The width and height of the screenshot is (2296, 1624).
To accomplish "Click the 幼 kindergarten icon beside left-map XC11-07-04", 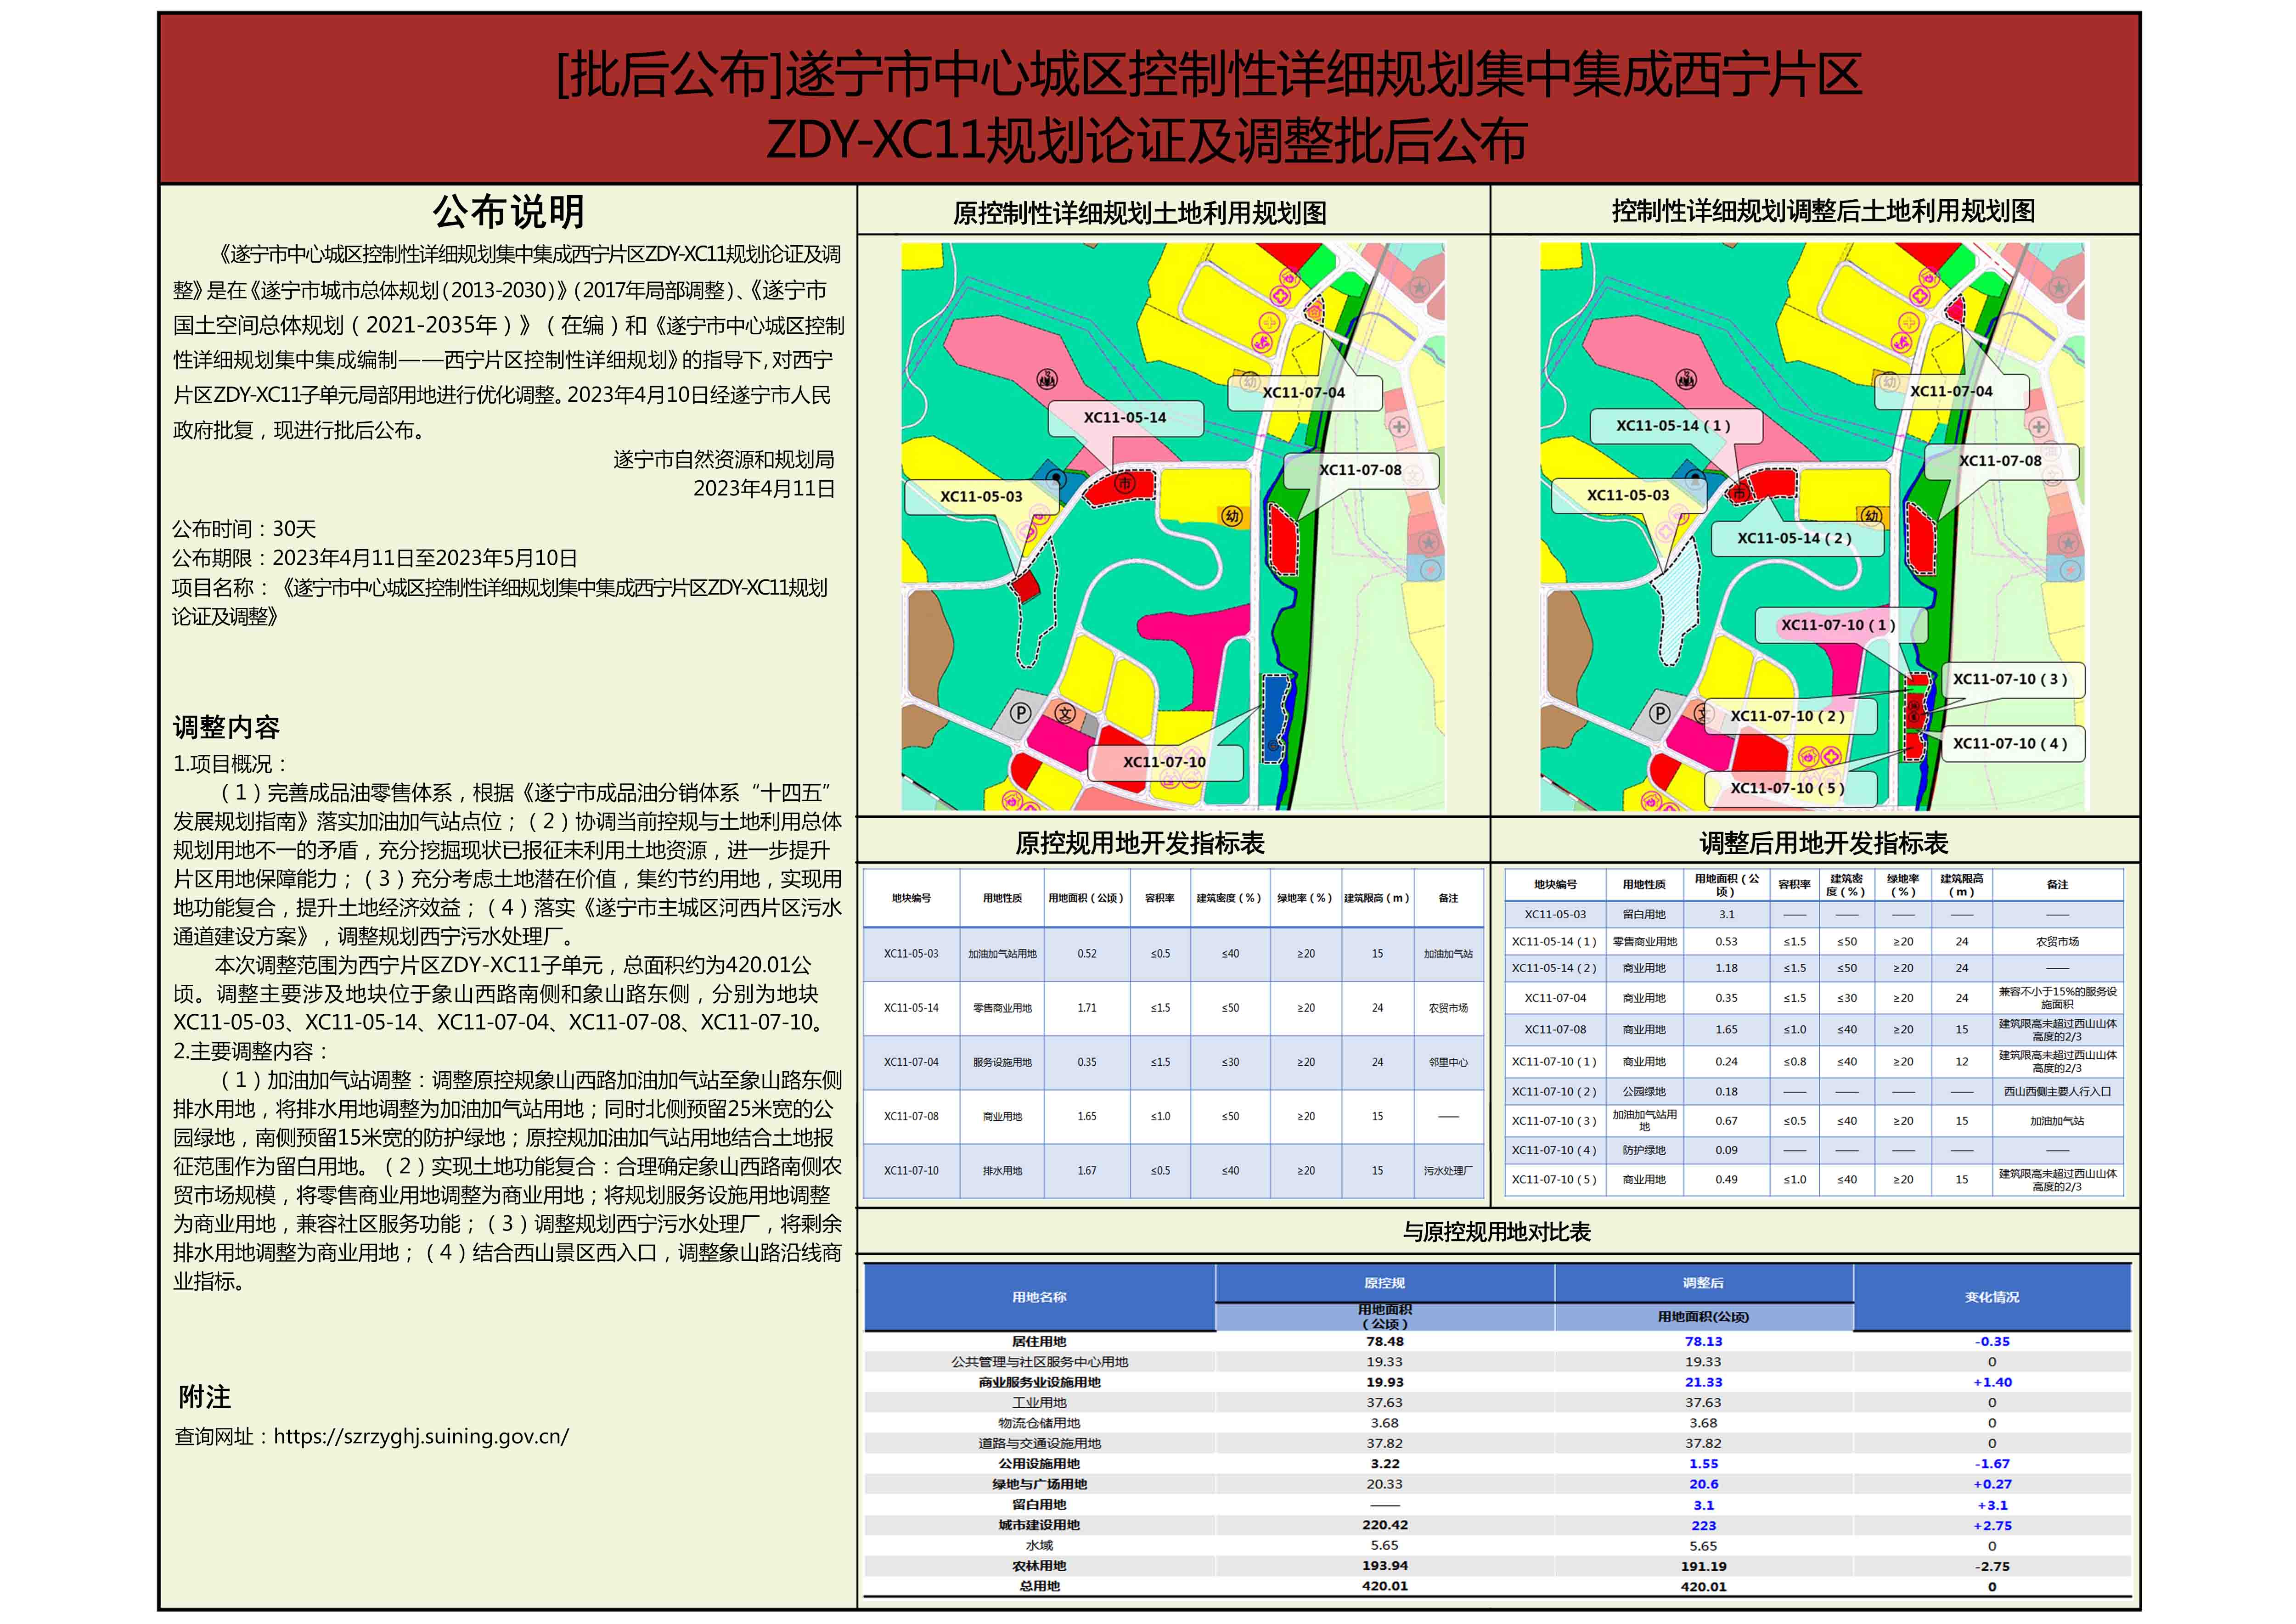I will [1249, 381].
